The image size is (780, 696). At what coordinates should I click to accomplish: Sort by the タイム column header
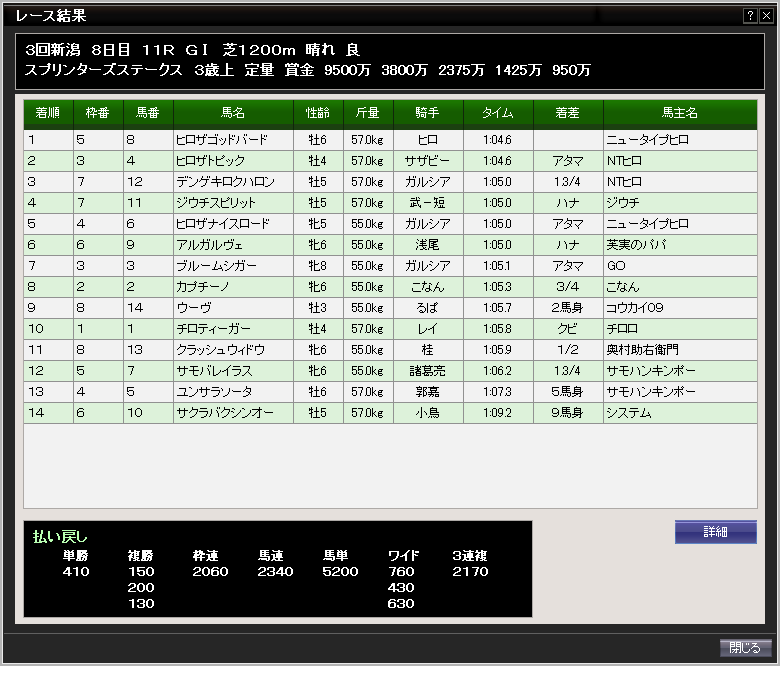498,114
